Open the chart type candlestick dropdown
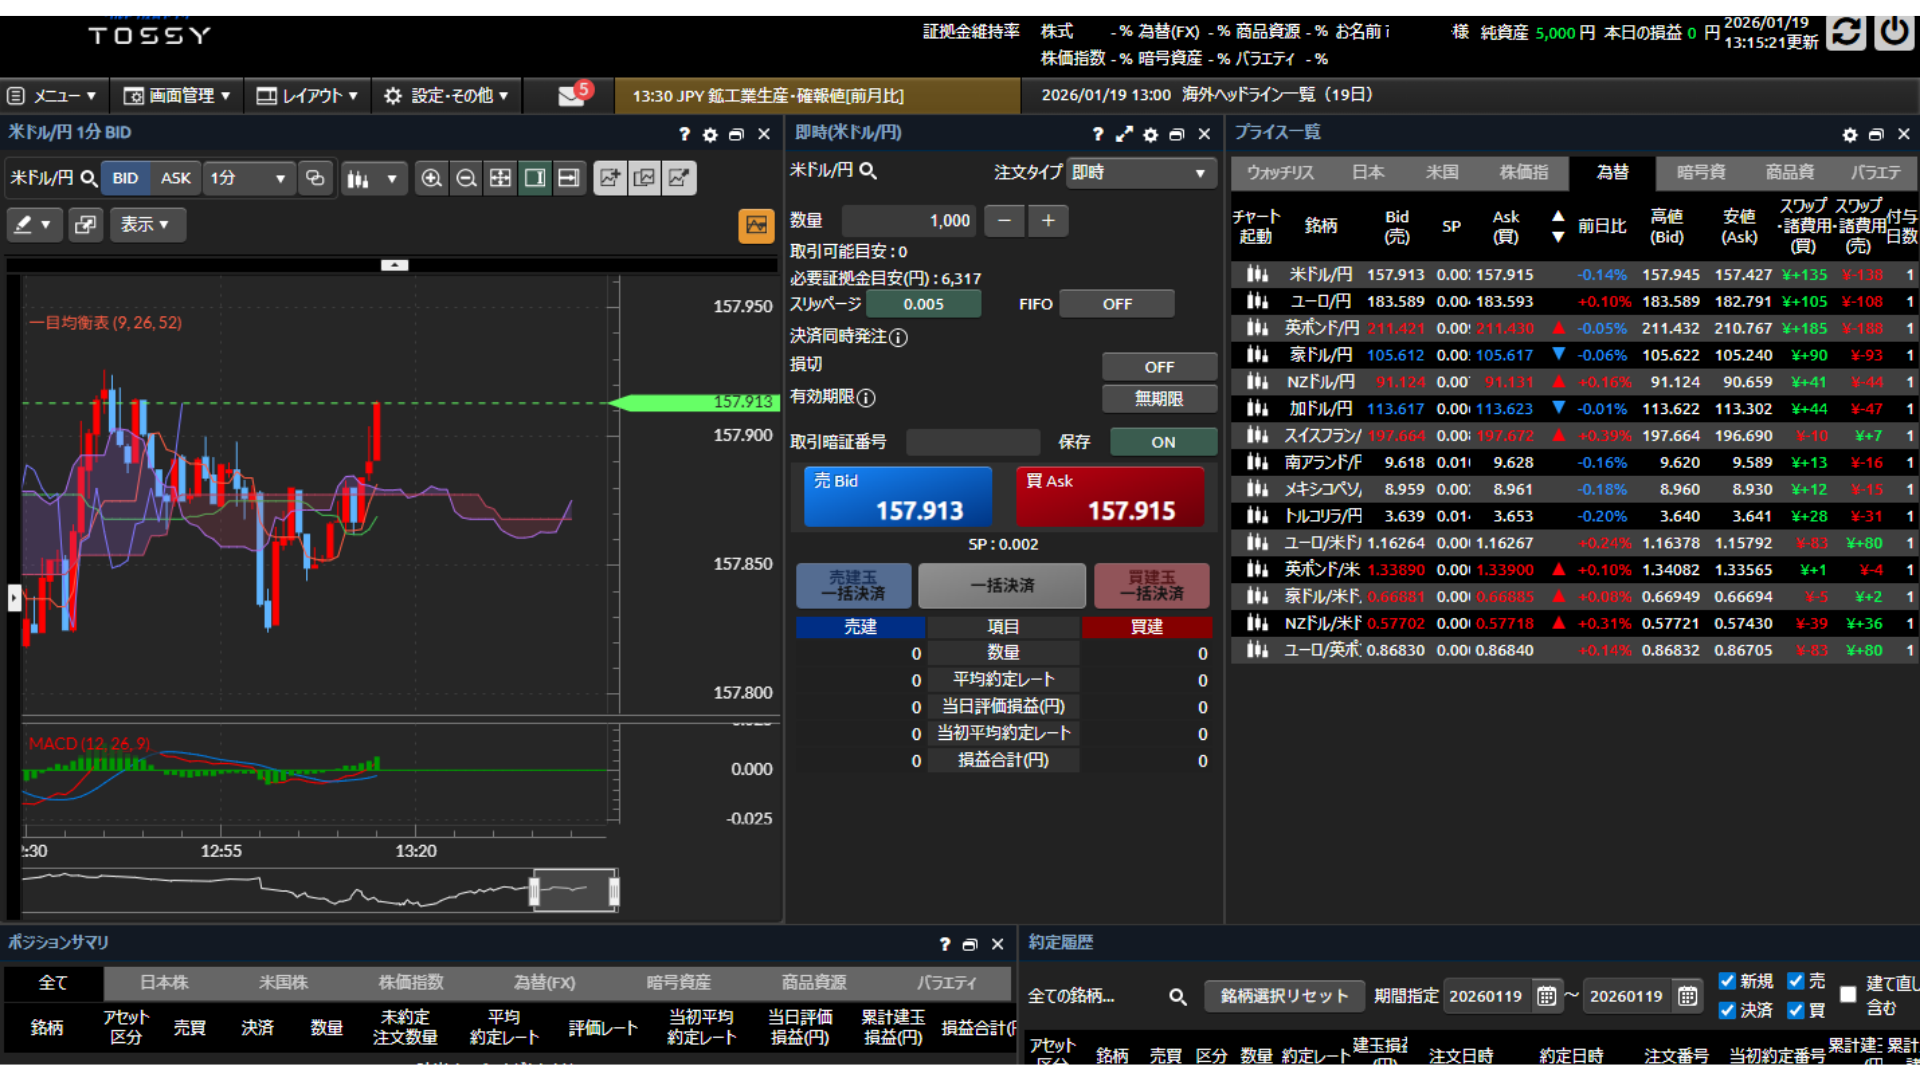Screen dimensions: 1920x1080 372,178
